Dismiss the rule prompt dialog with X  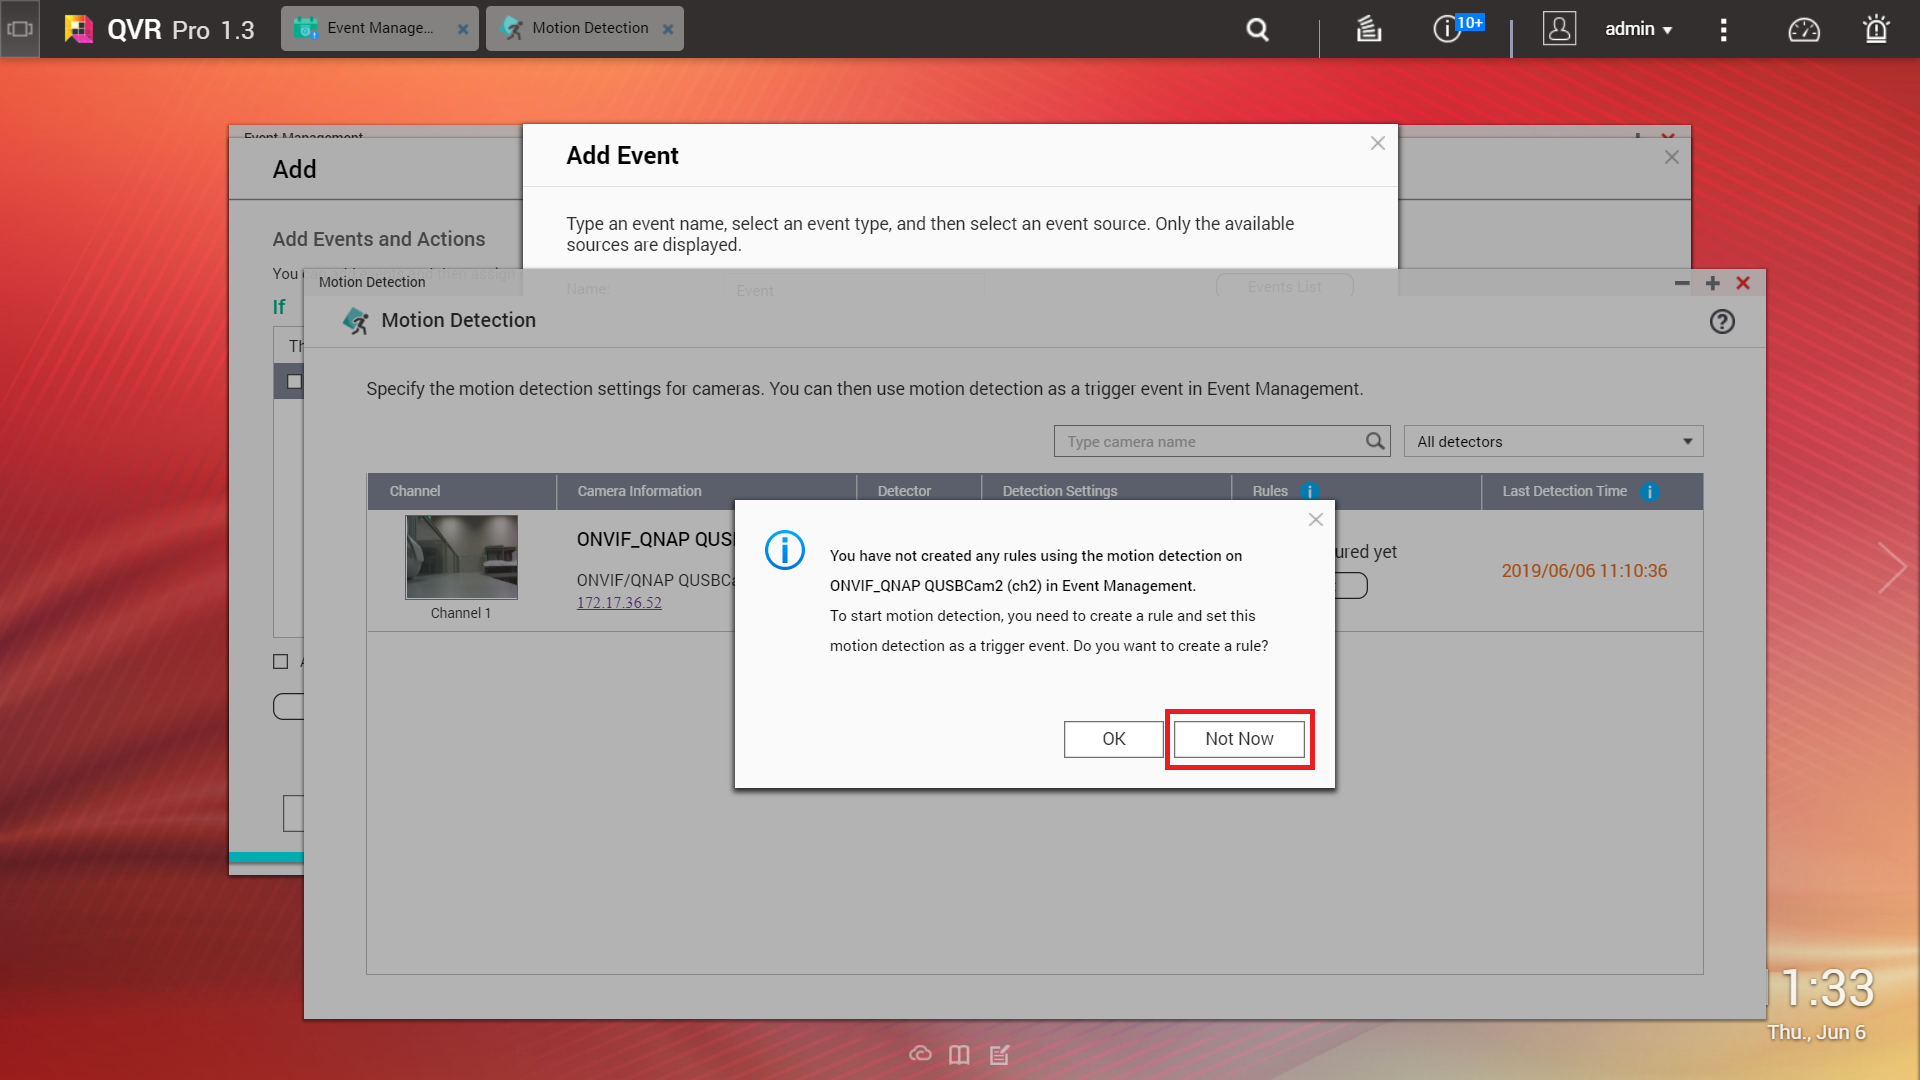1316,519
